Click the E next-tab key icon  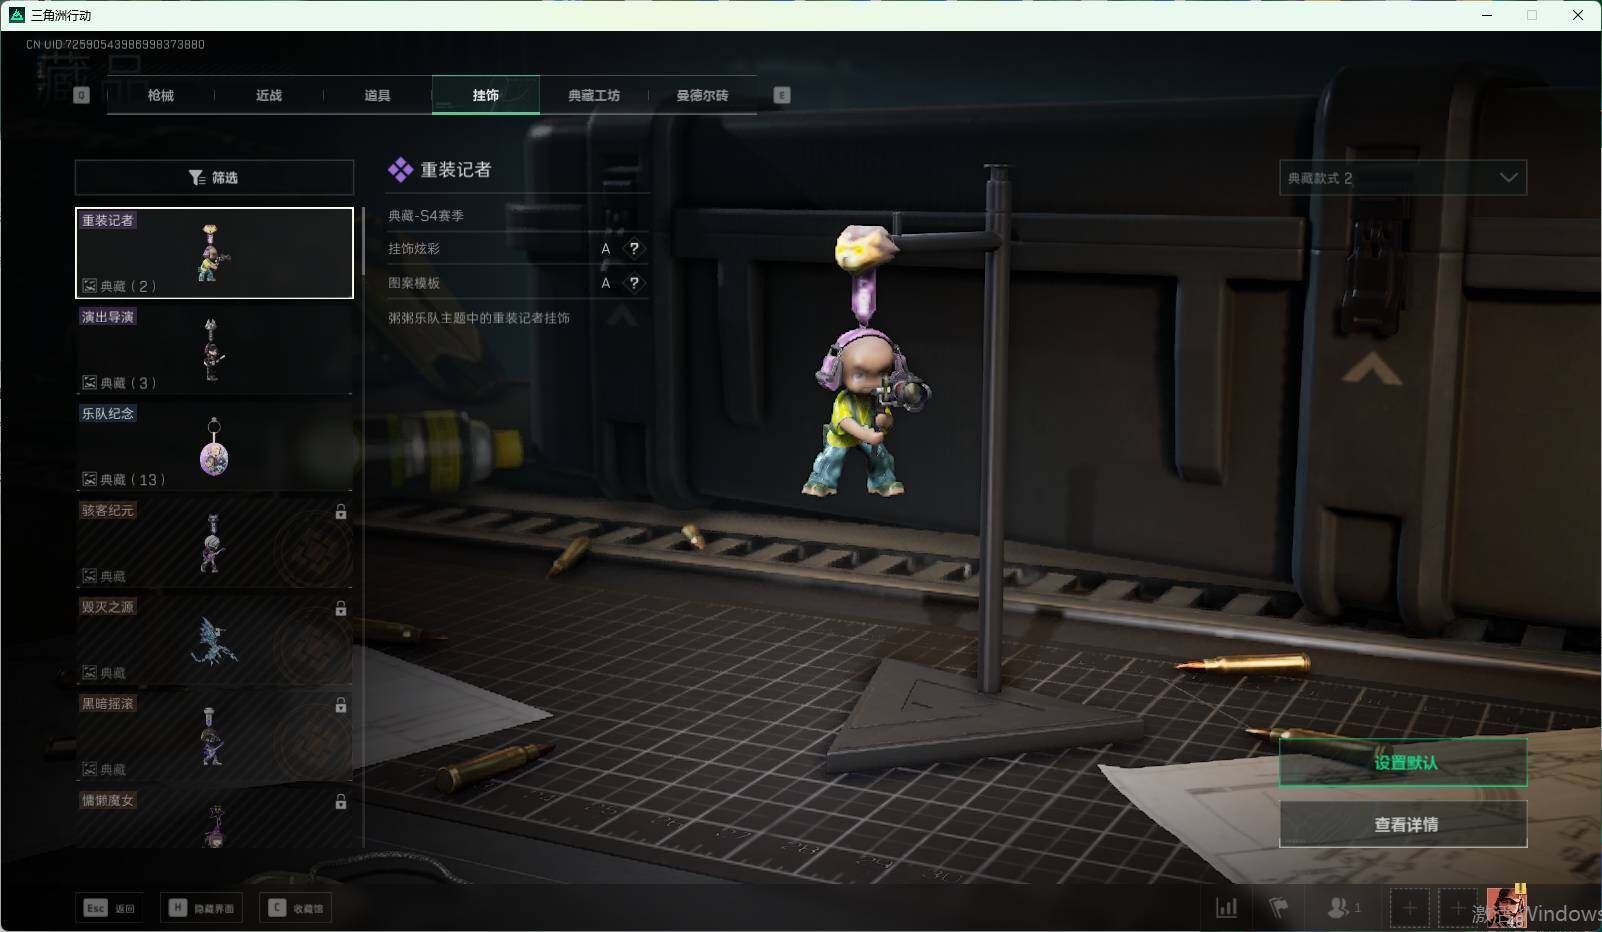coord(782,95)
